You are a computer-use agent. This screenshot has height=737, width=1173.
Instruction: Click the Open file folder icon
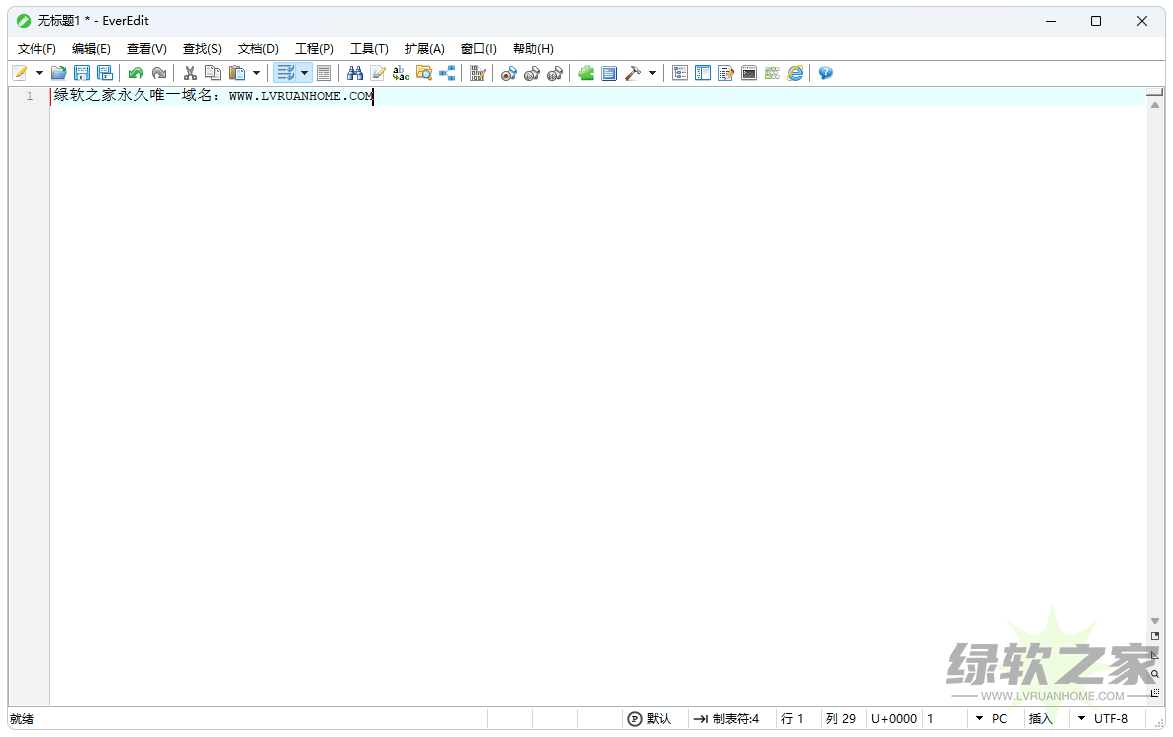point(59,73)
